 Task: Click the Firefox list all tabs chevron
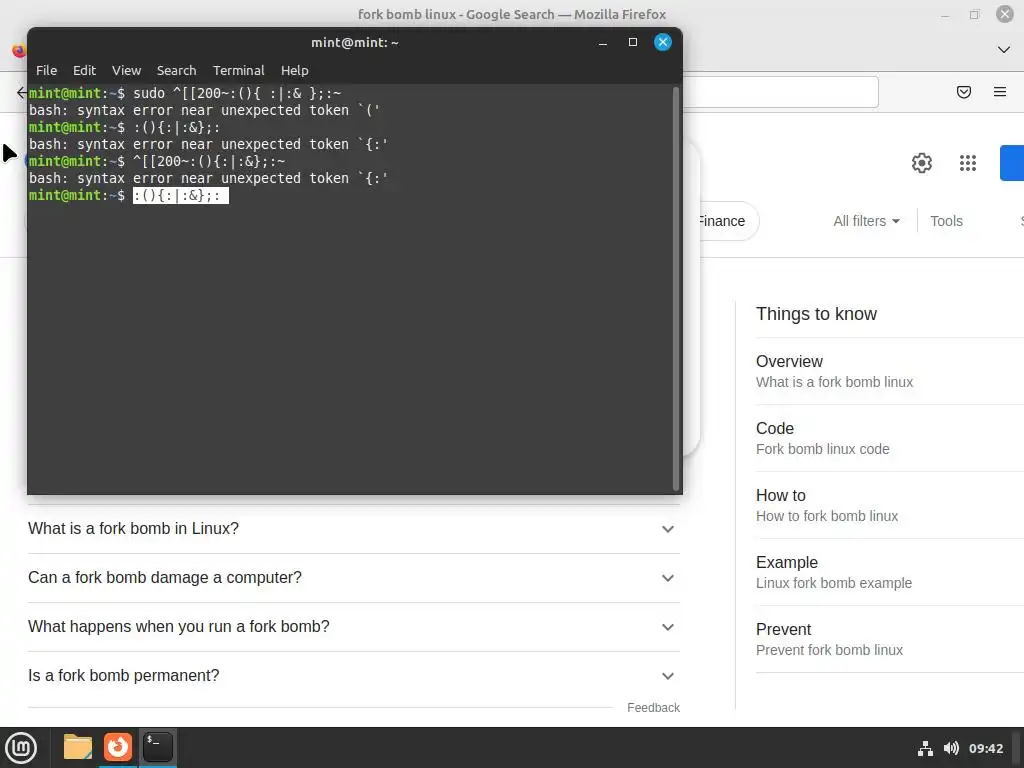click(1004, 50)
